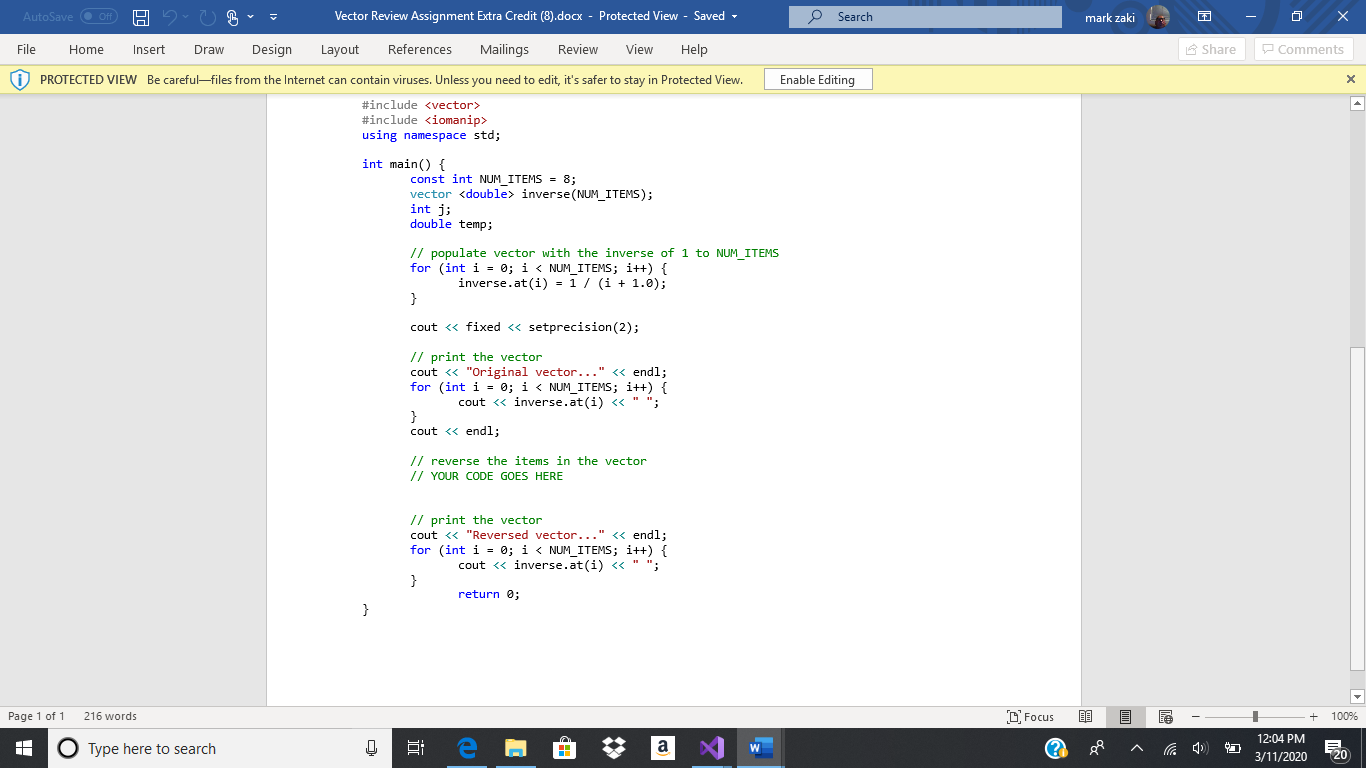The height and width of the screenshot is (768, 1366).
Task: Select Print Layout view
Action: pos(1125,716)
